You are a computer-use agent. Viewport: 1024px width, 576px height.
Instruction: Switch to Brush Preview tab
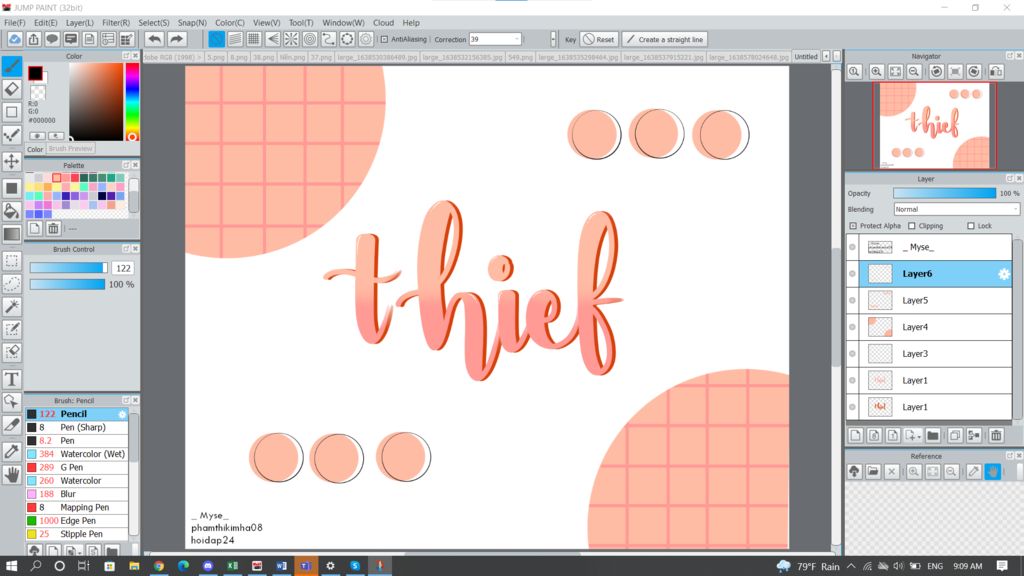click(x=71, y=149)
